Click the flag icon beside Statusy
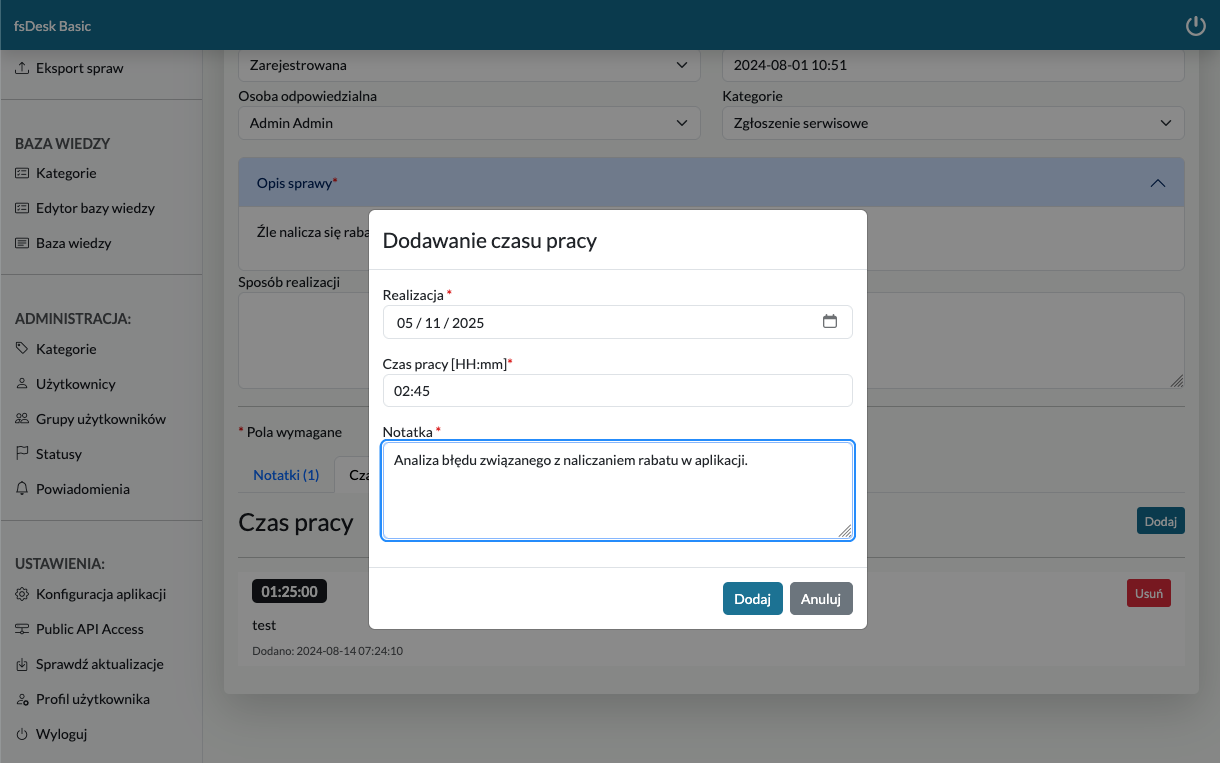The height and width of the screenshot is (763, 1220). 22,454
